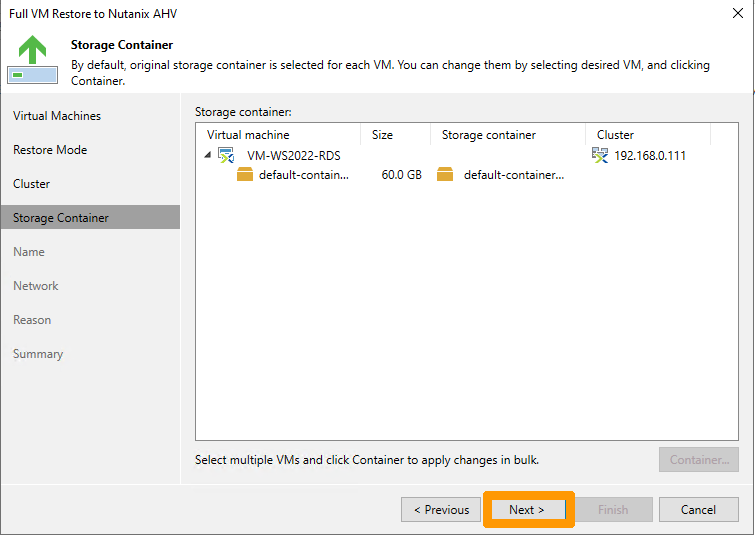The width and height of the screenshot is (755, 535).
Task: Sort by the Cluster column header
Action: [x=648, y=135]
